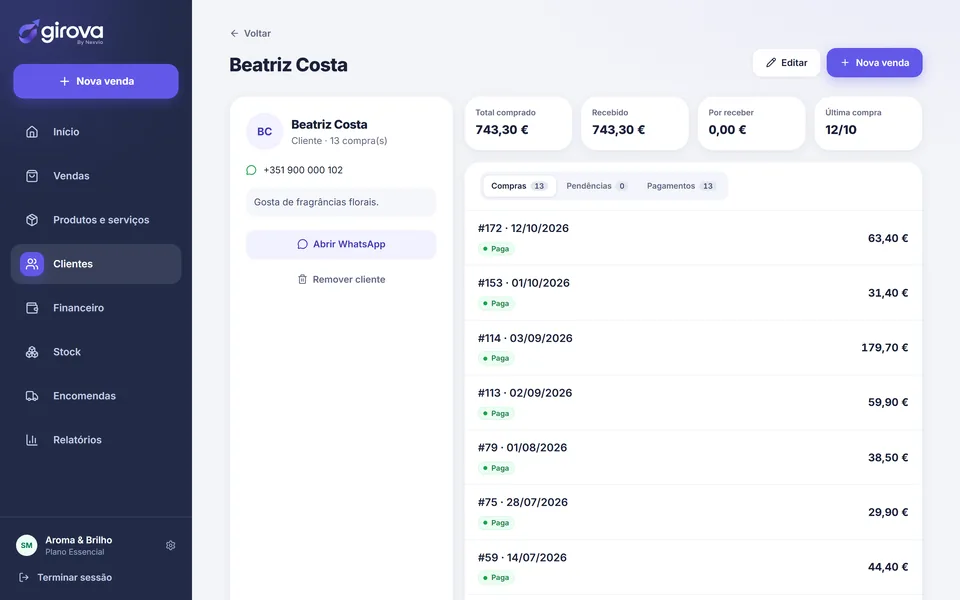Viewport: 960px width, 600px height.
Task: Open Vendas from the sidebar
Action: point(96,176)
